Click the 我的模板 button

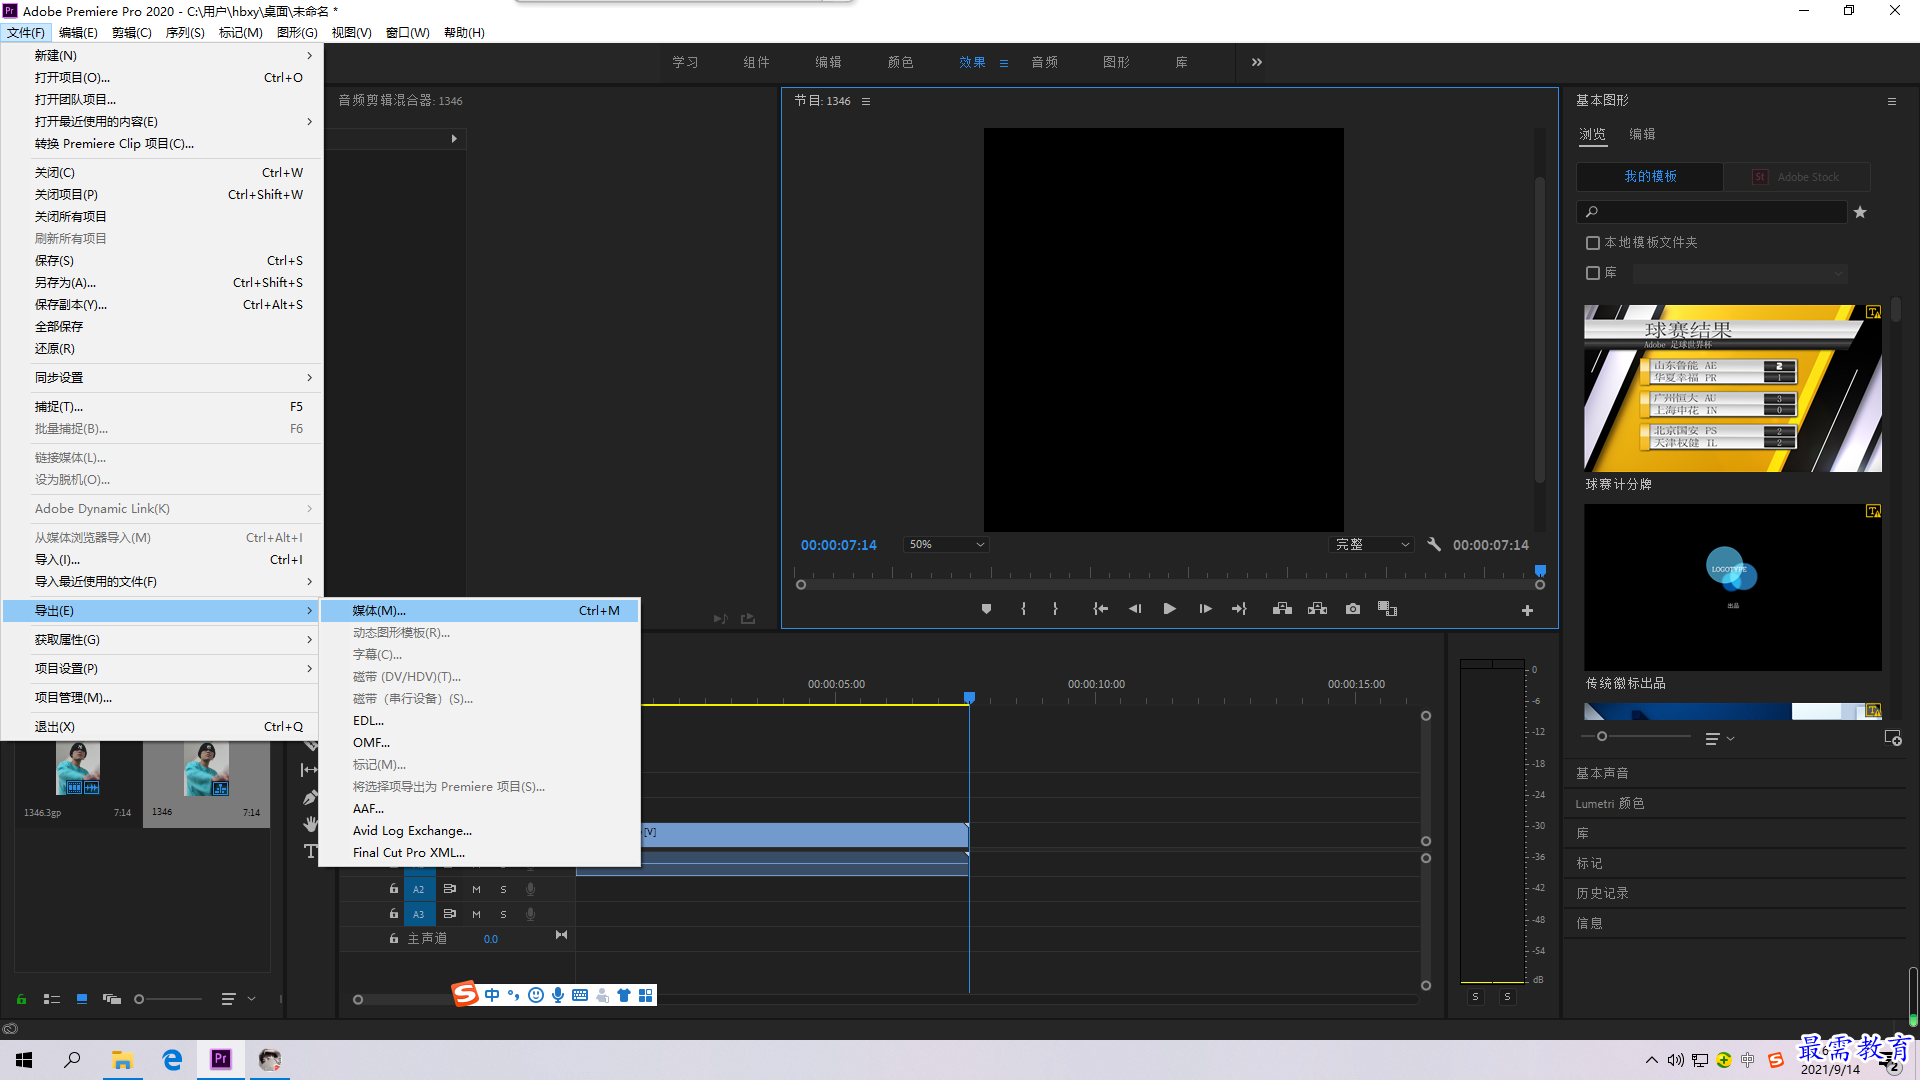point(1650,176)
